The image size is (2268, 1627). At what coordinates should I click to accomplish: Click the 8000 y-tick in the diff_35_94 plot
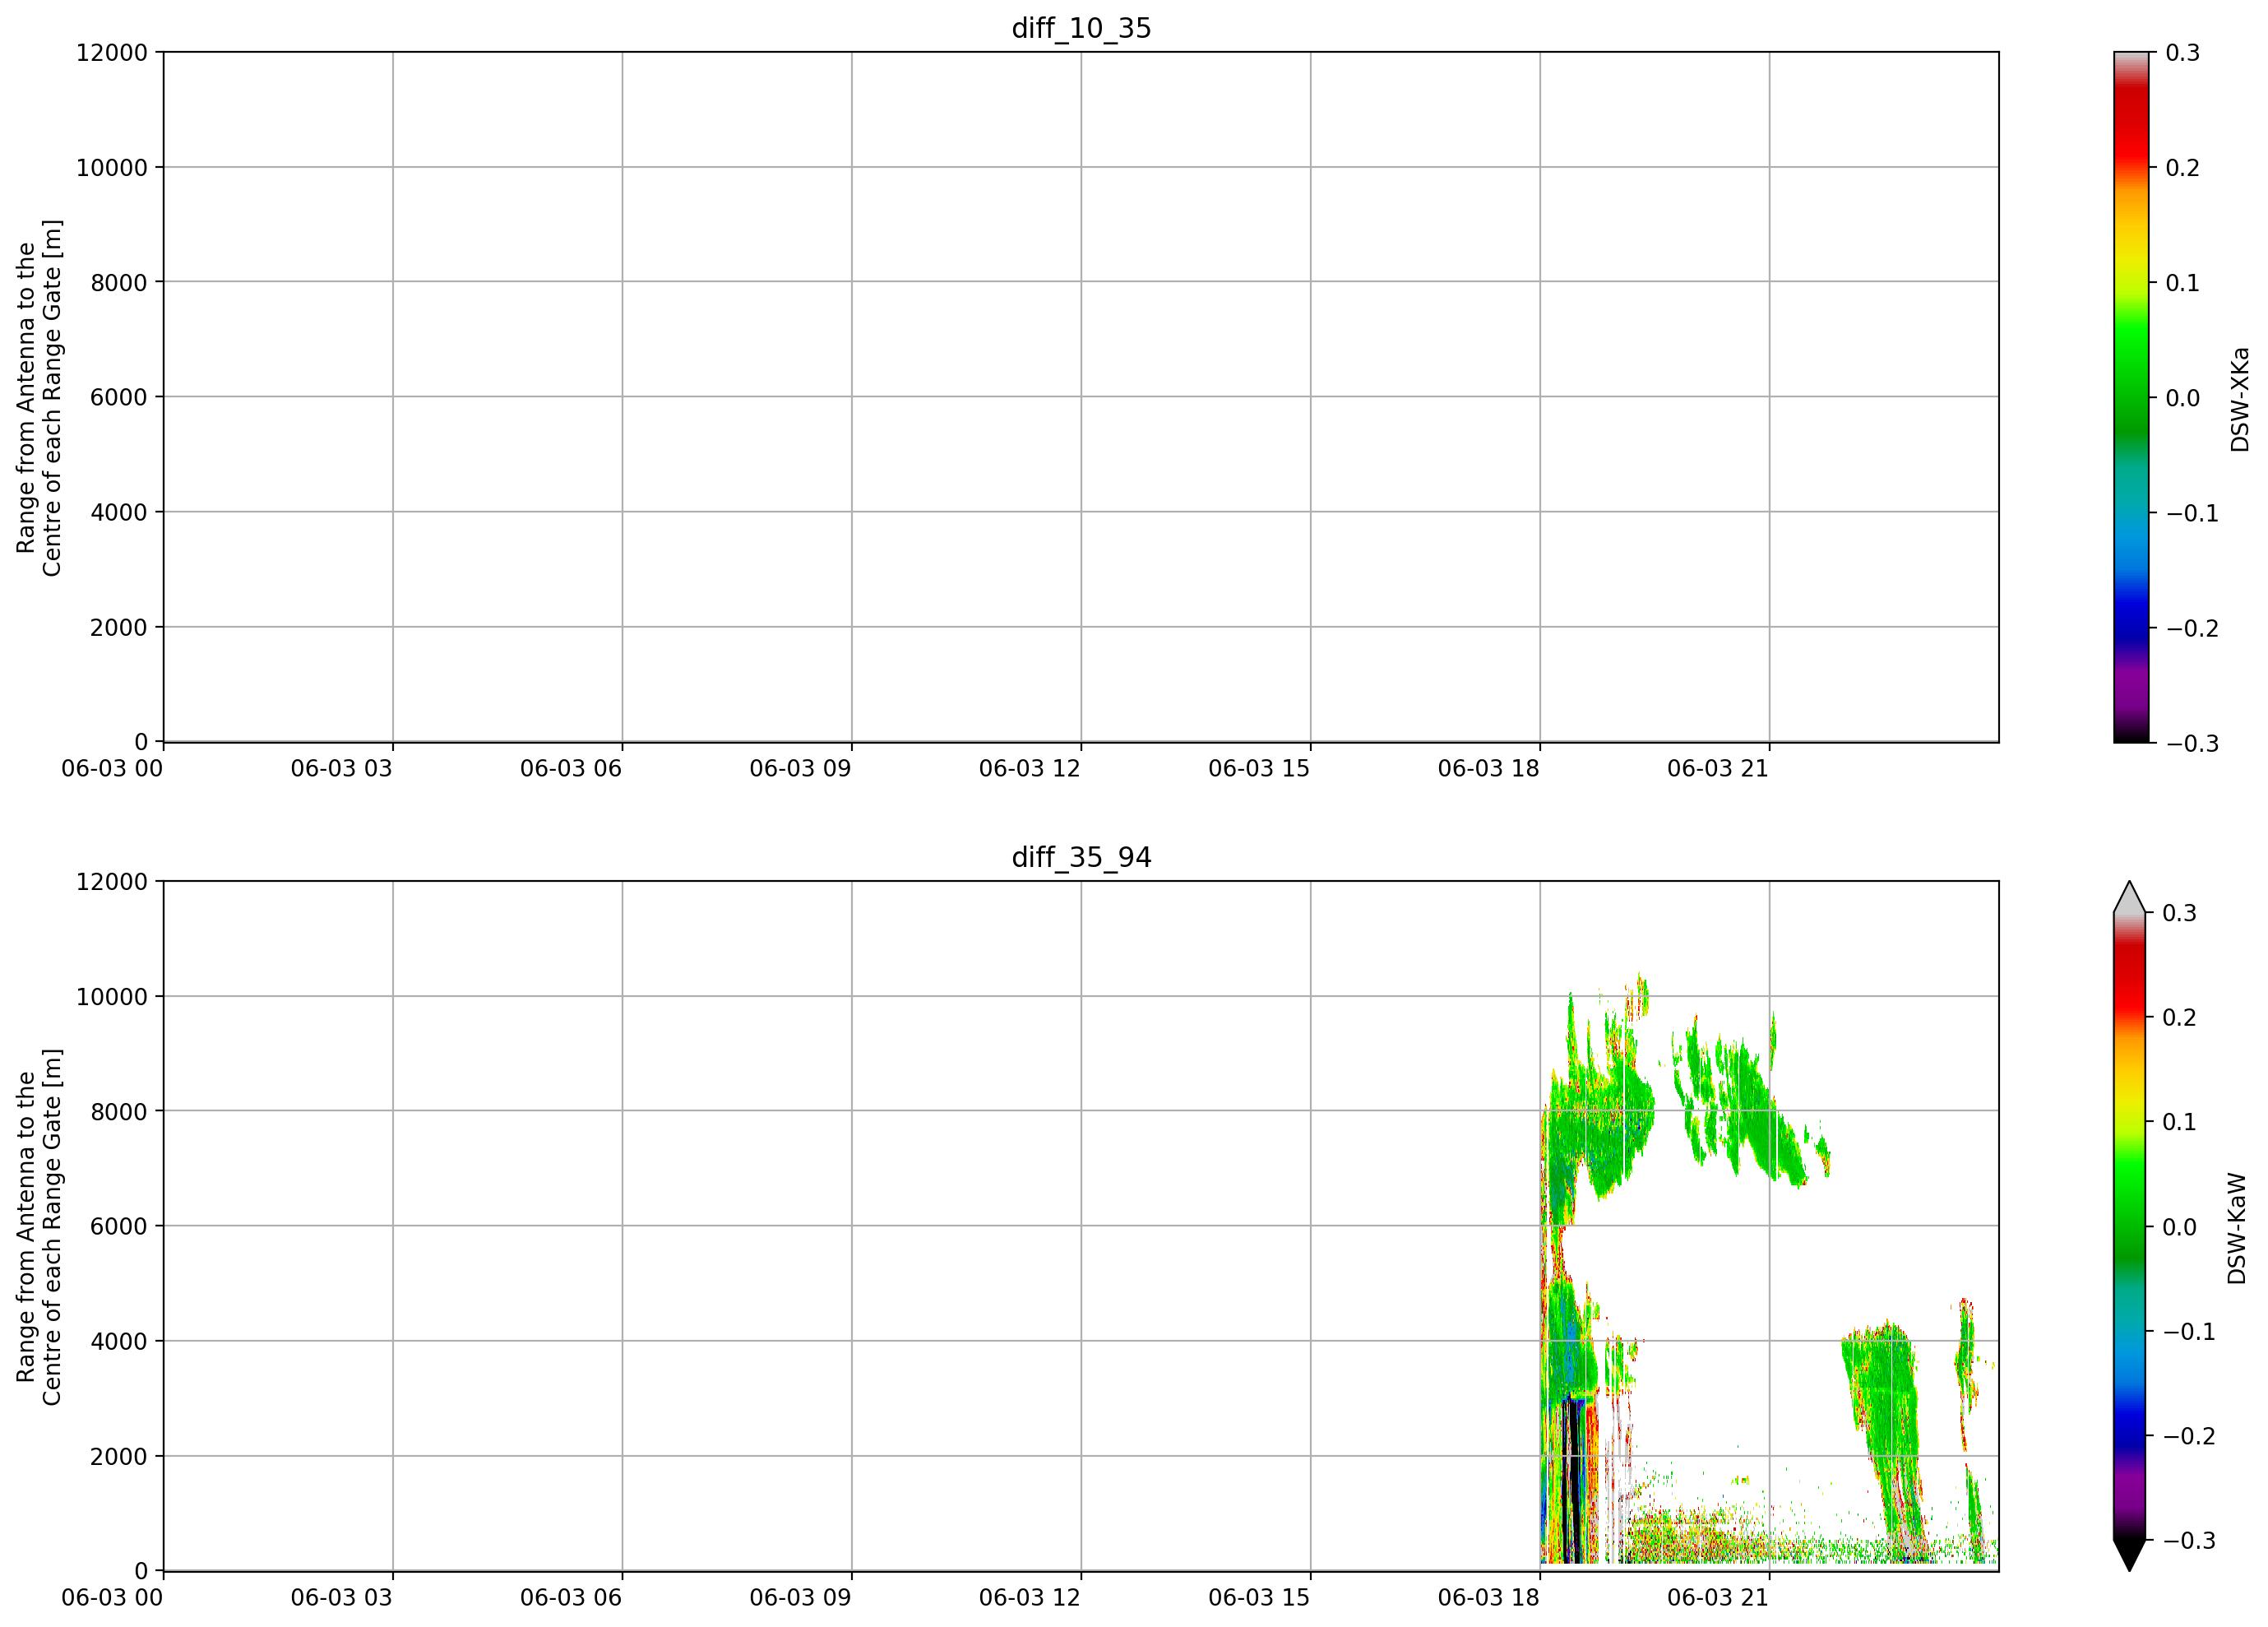point(119,1112)
